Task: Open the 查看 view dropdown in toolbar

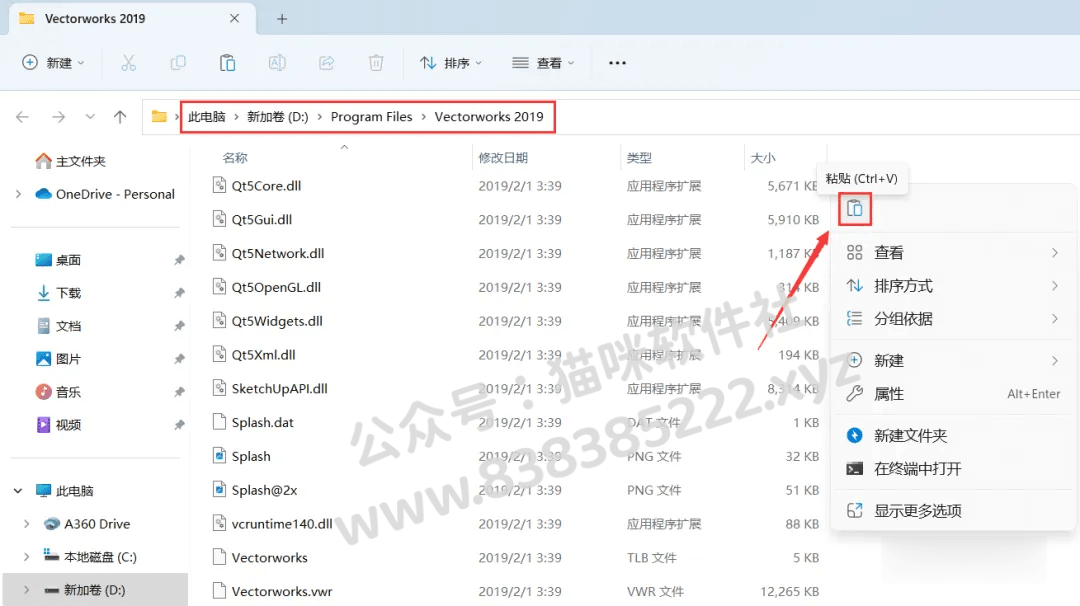Action: click(x=543, y=63)
